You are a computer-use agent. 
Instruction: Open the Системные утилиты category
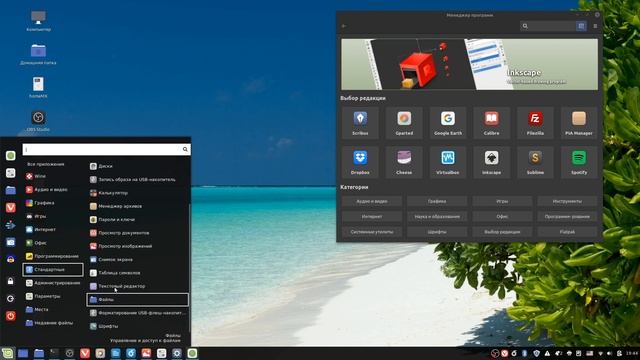point(372,232)
